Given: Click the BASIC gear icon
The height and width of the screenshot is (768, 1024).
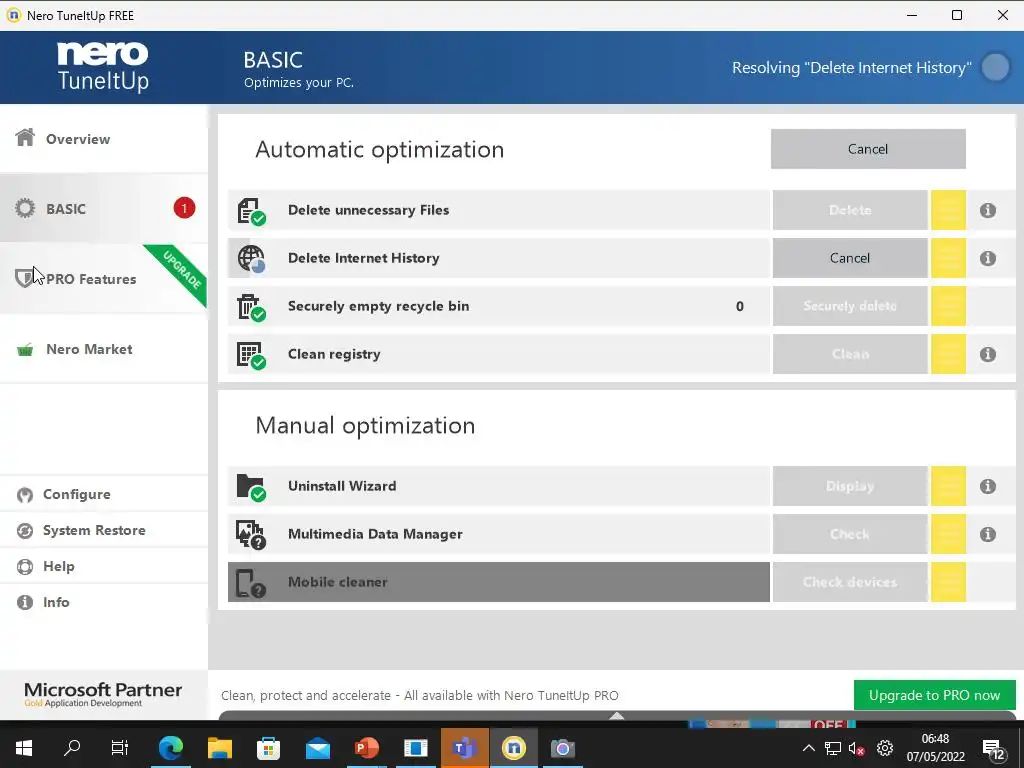Looking at the screenshot, I should 25,208.
